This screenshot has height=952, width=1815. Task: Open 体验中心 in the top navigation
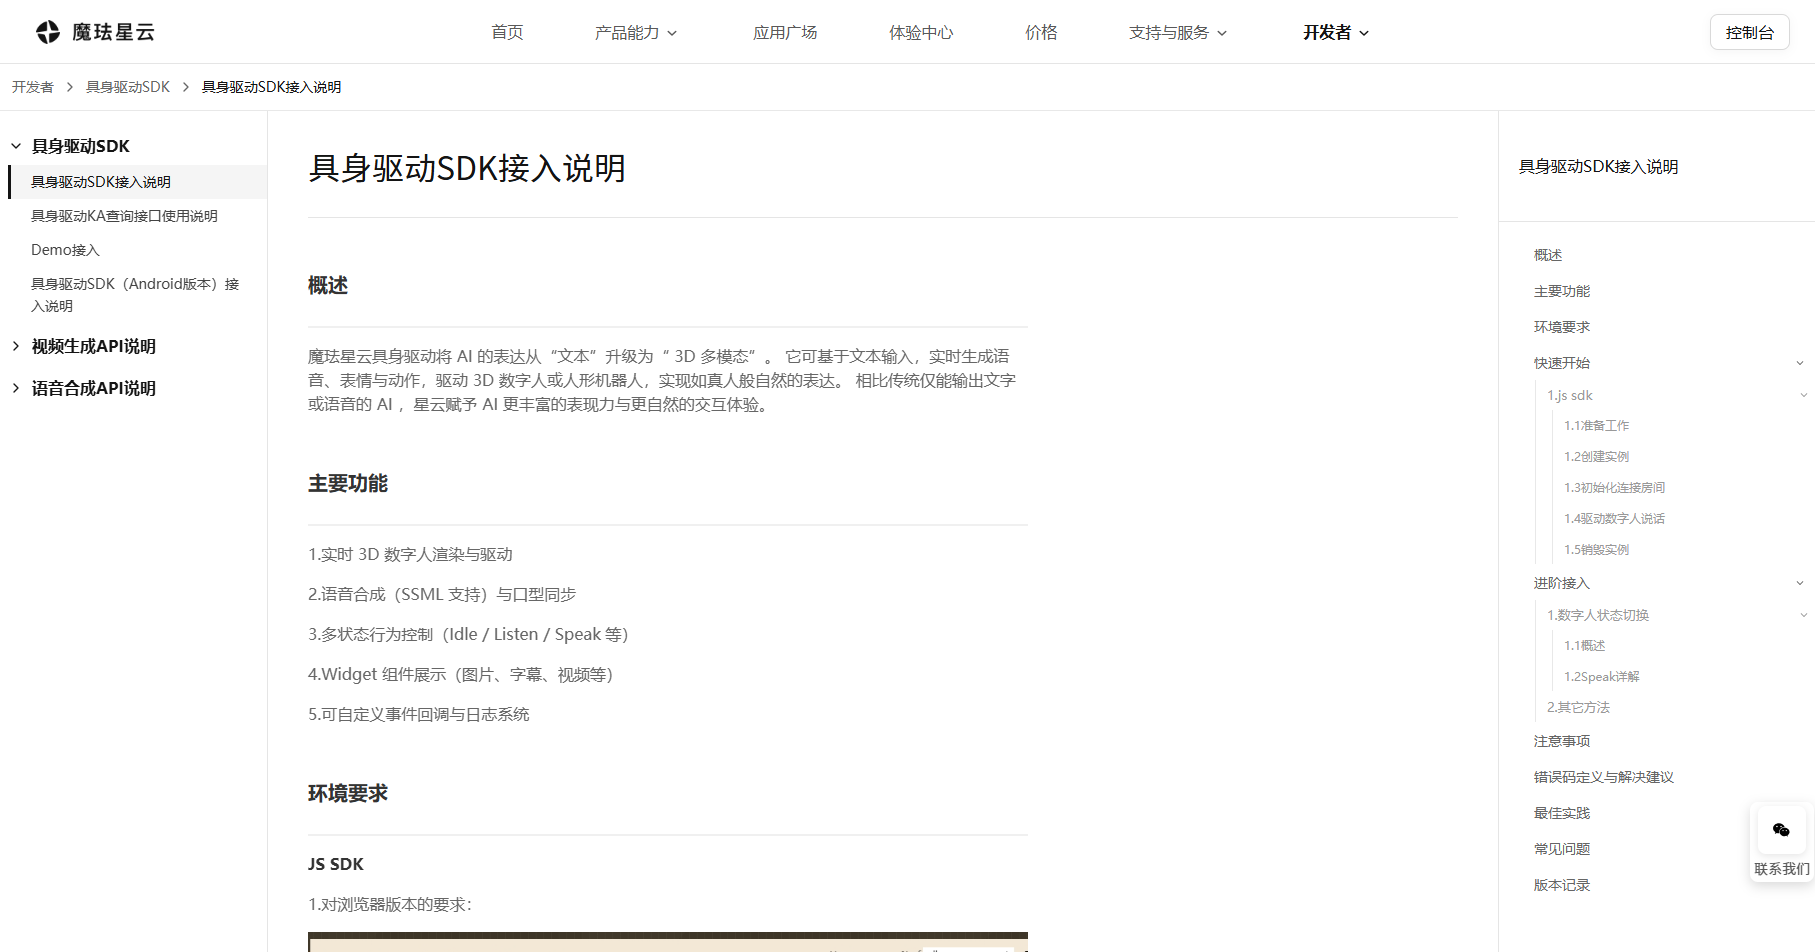[921, 33]
